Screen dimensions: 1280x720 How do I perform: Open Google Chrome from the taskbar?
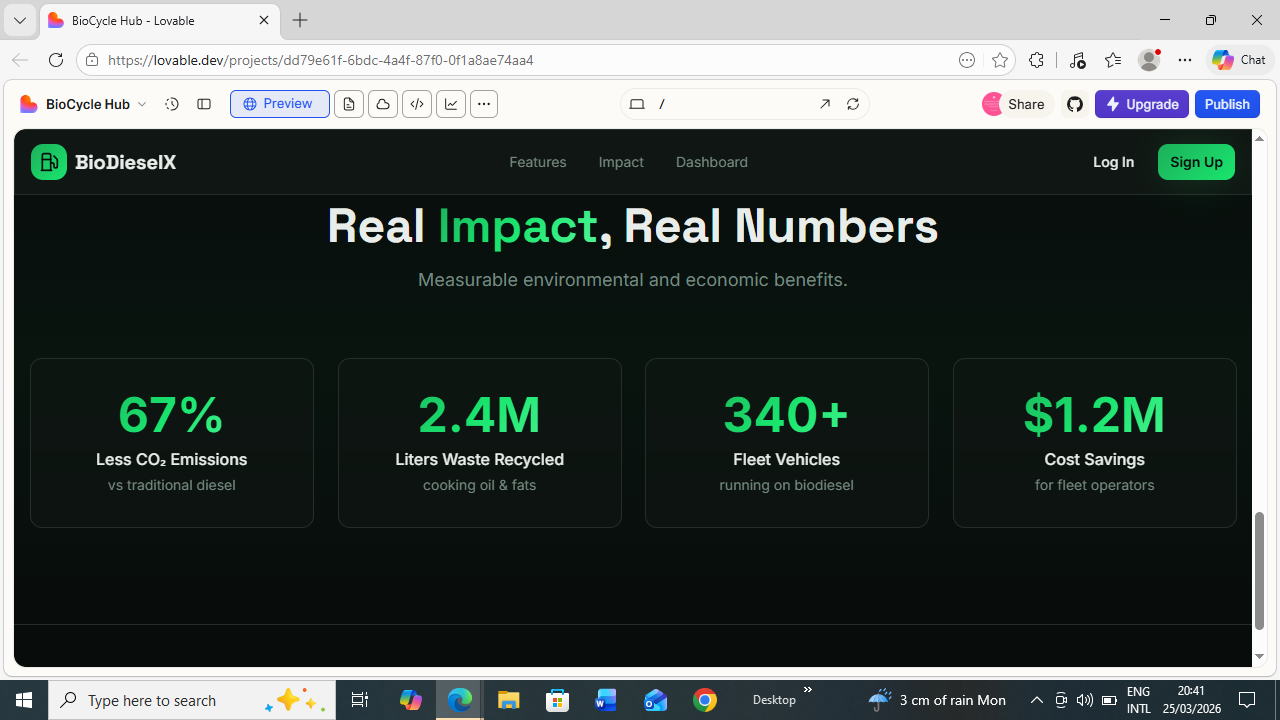click(705, 700)
